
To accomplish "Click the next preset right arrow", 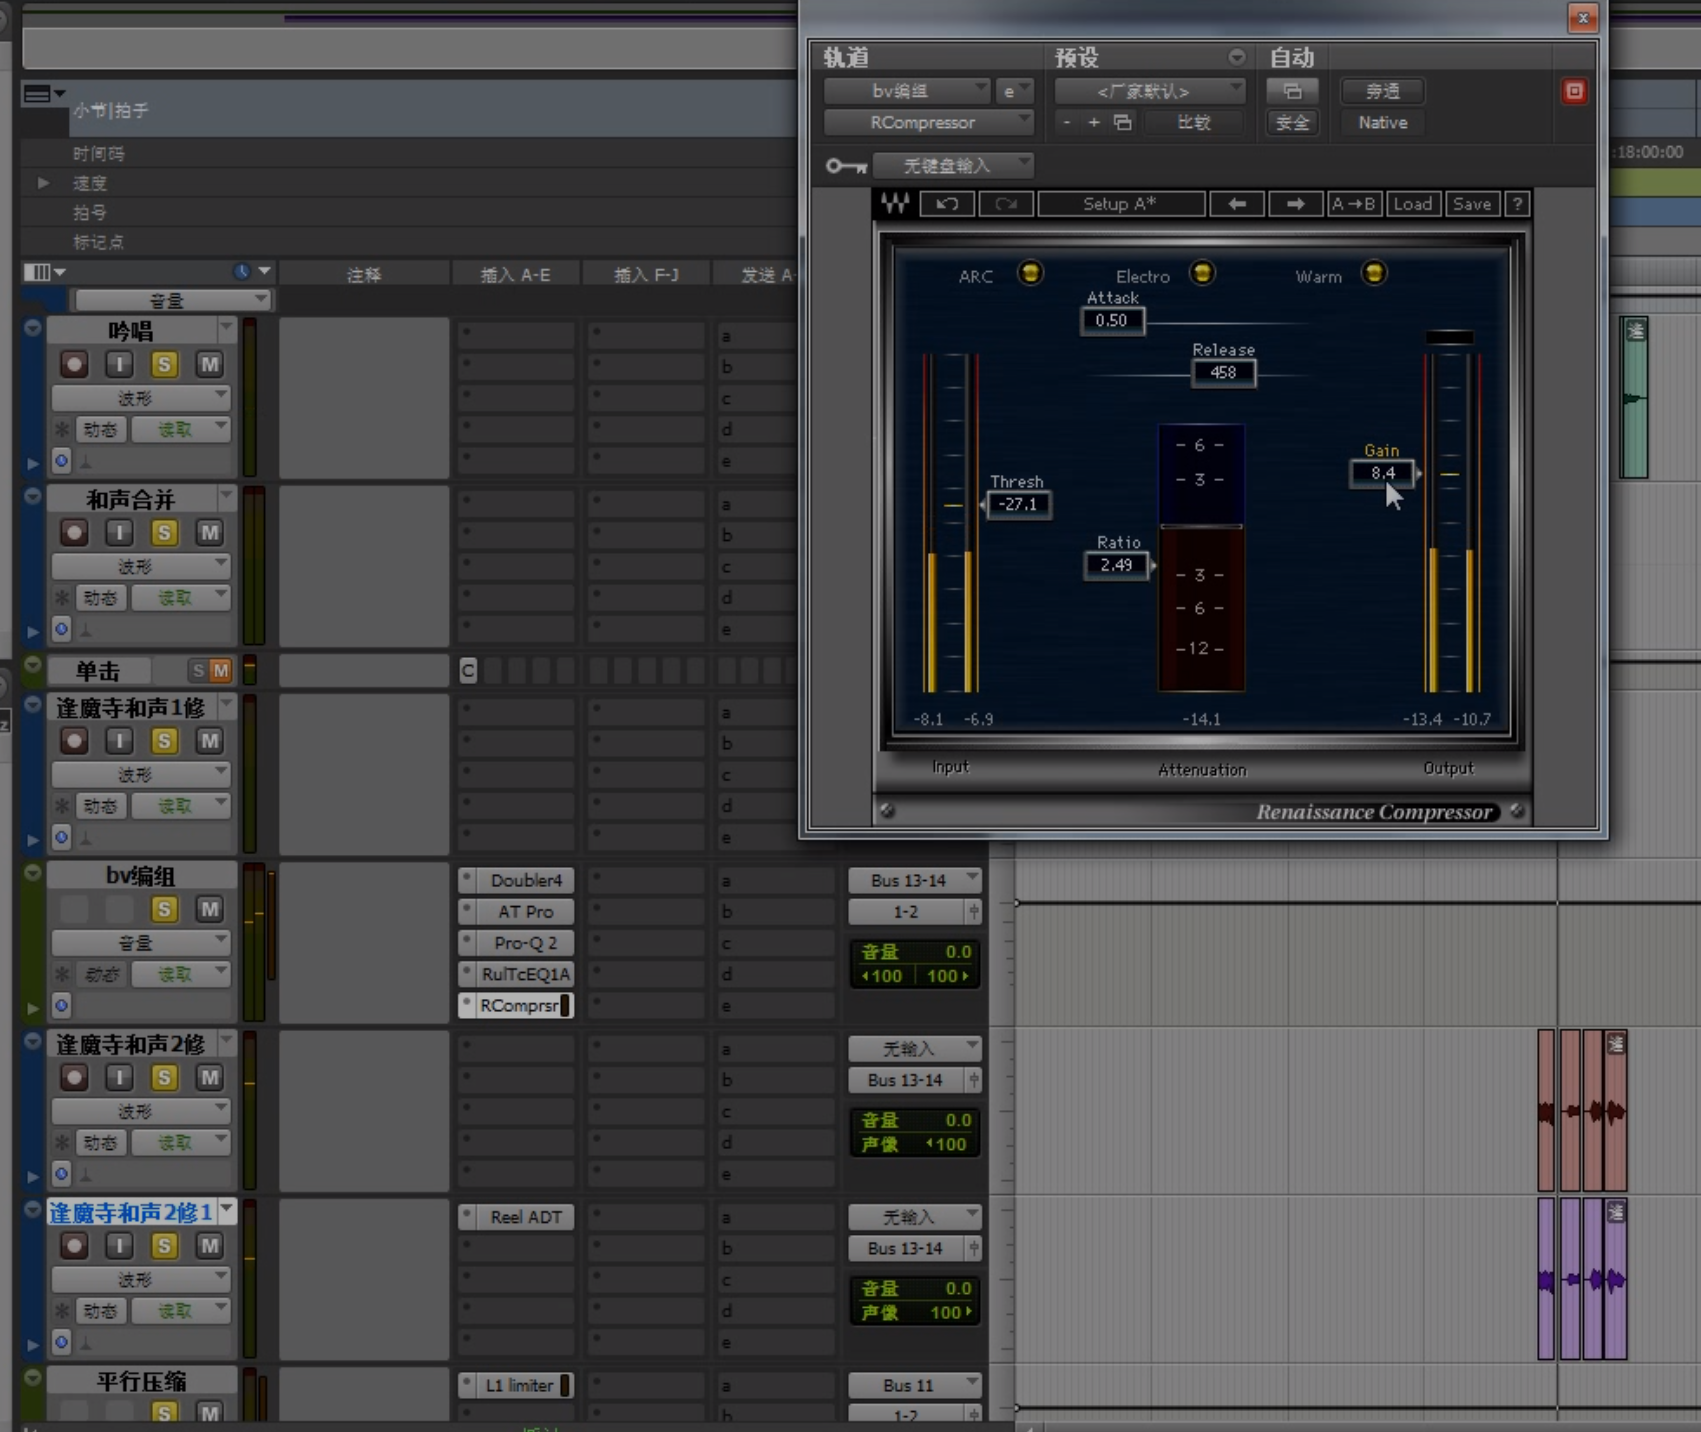I will pyautogui.click(x=1295, y=204).
